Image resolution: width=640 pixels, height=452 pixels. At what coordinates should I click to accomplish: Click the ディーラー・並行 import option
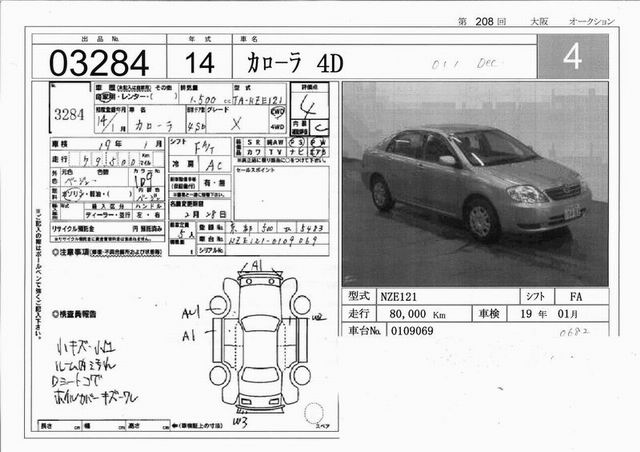coord(108,215)
